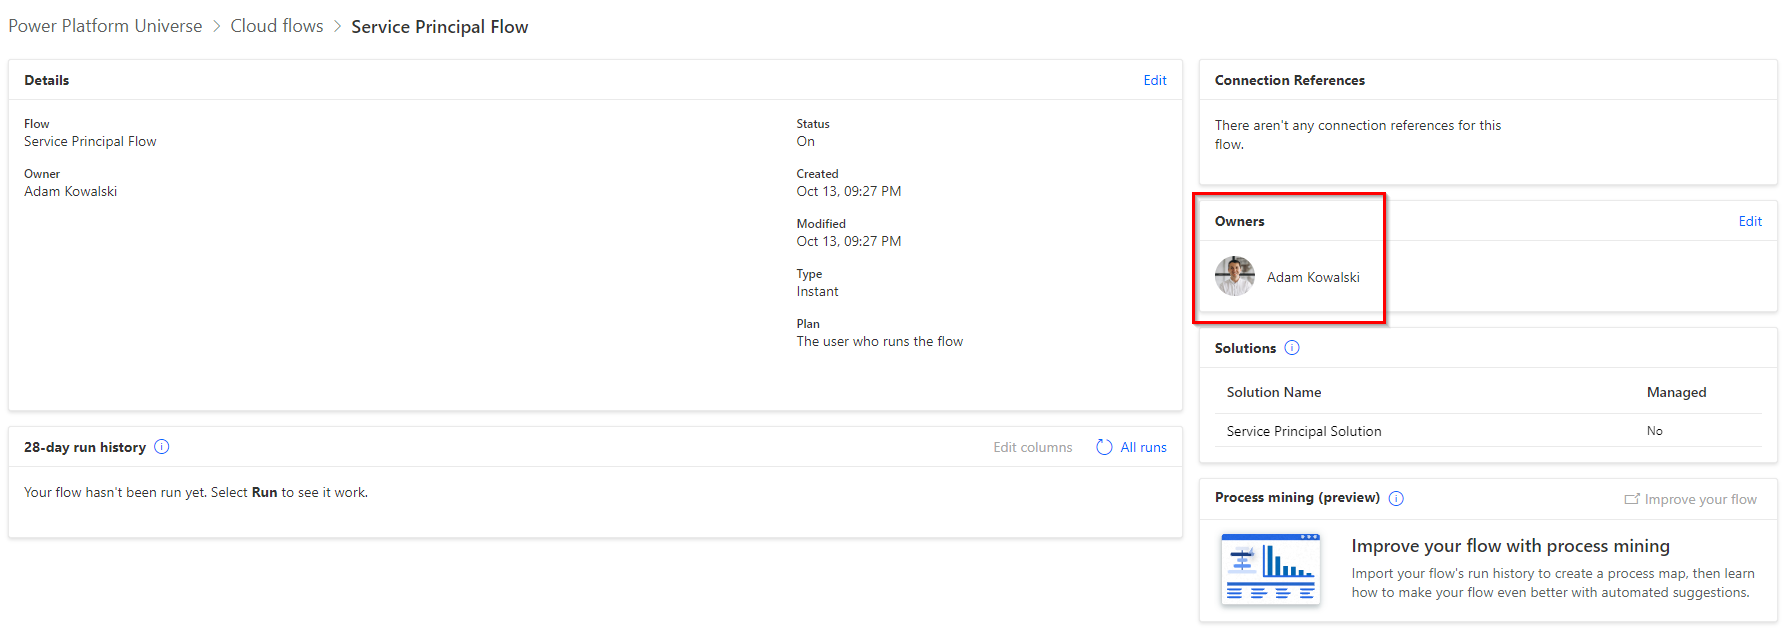Viewport: 1791px width, 633px height.
Task: Click the Improve your flow external-link icon
Action: [x=1632, y=499]
